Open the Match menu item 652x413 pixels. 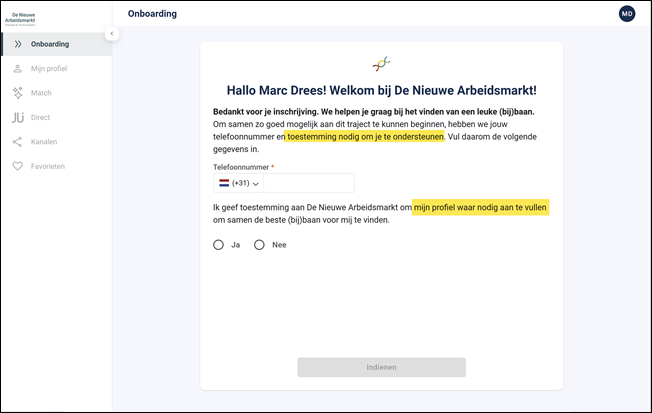(57, 93)
